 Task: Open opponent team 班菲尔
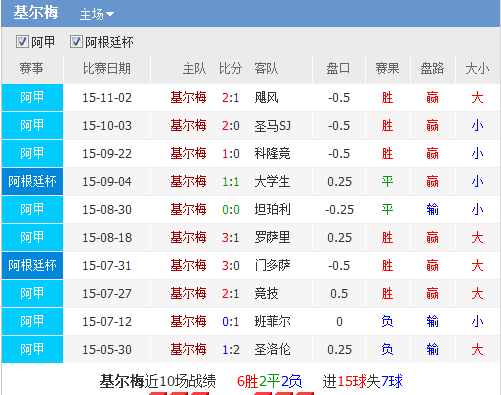(272, 322)
